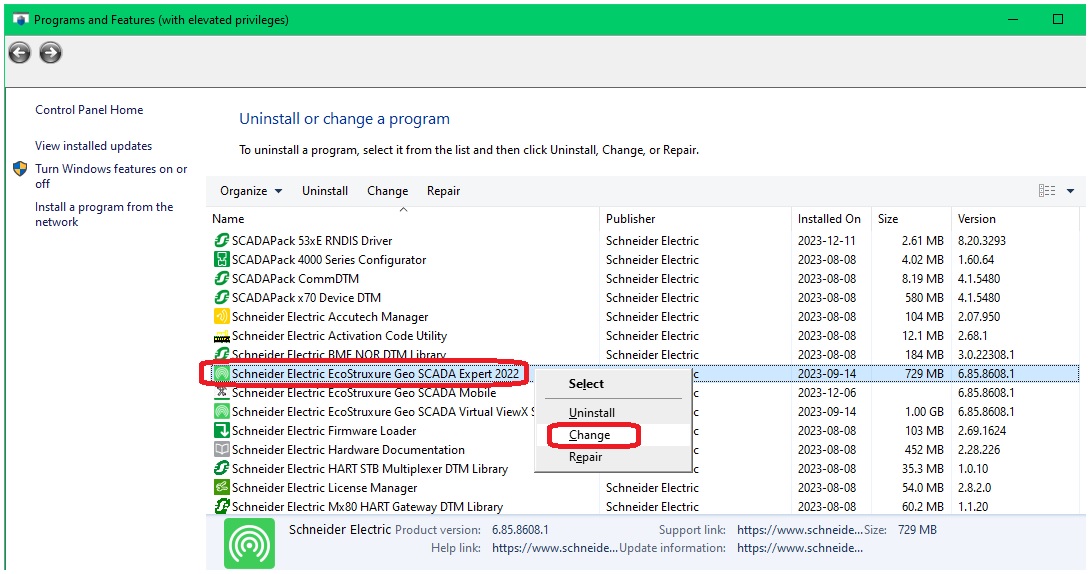This screenshot has height=574, width=1091.
Task: Click the SCADAPack 4000 Series Configurator icon
Action: [x=221, y=260]
